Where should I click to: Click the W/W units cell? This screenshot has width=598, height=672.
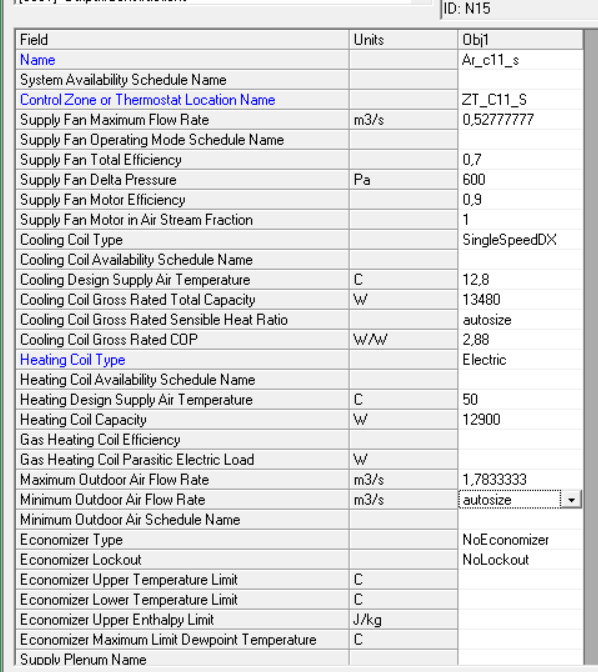[x=403, y=340]
